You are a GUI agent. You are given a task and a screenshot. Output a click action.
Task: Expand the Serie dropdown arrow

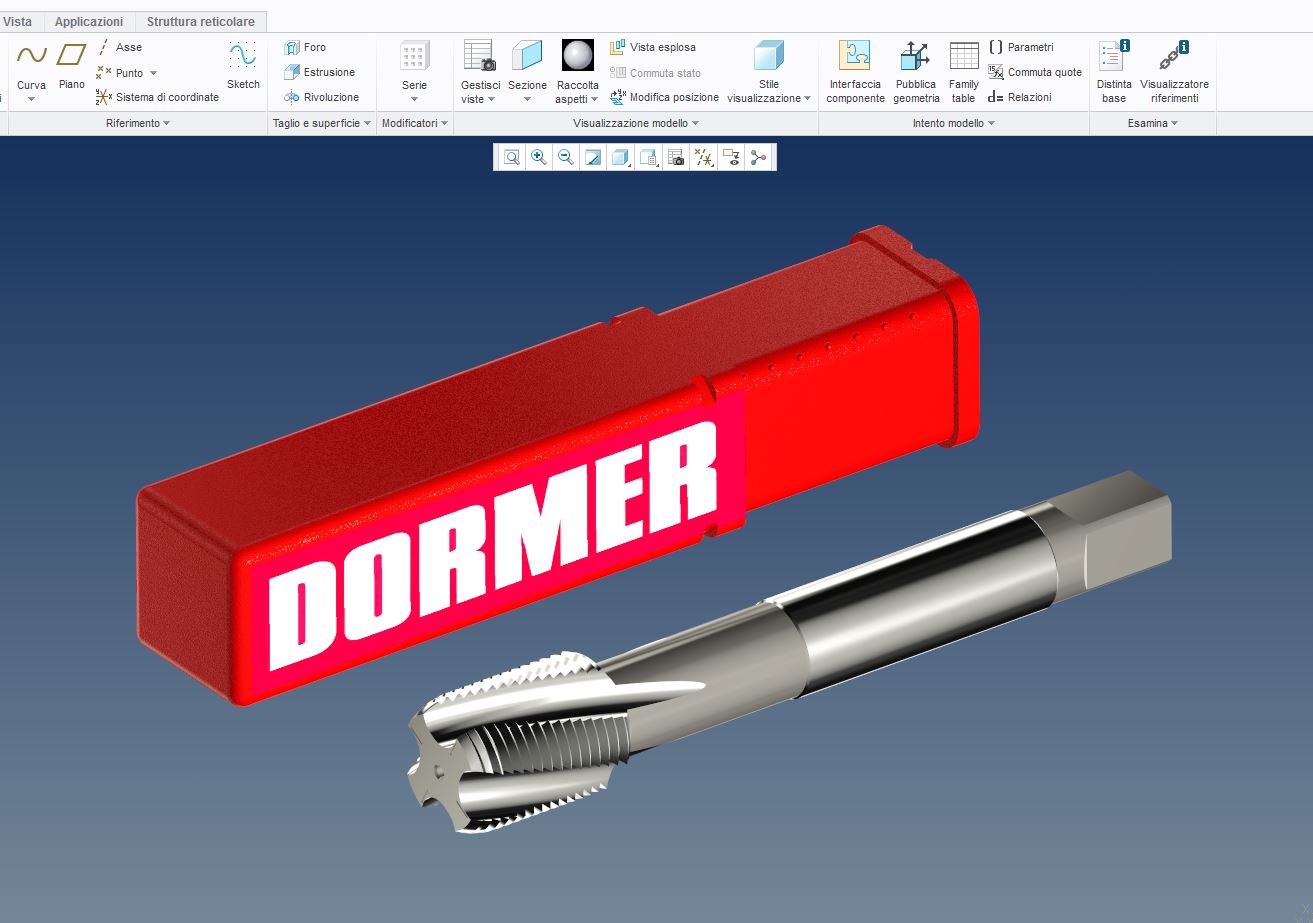point(414,98)
